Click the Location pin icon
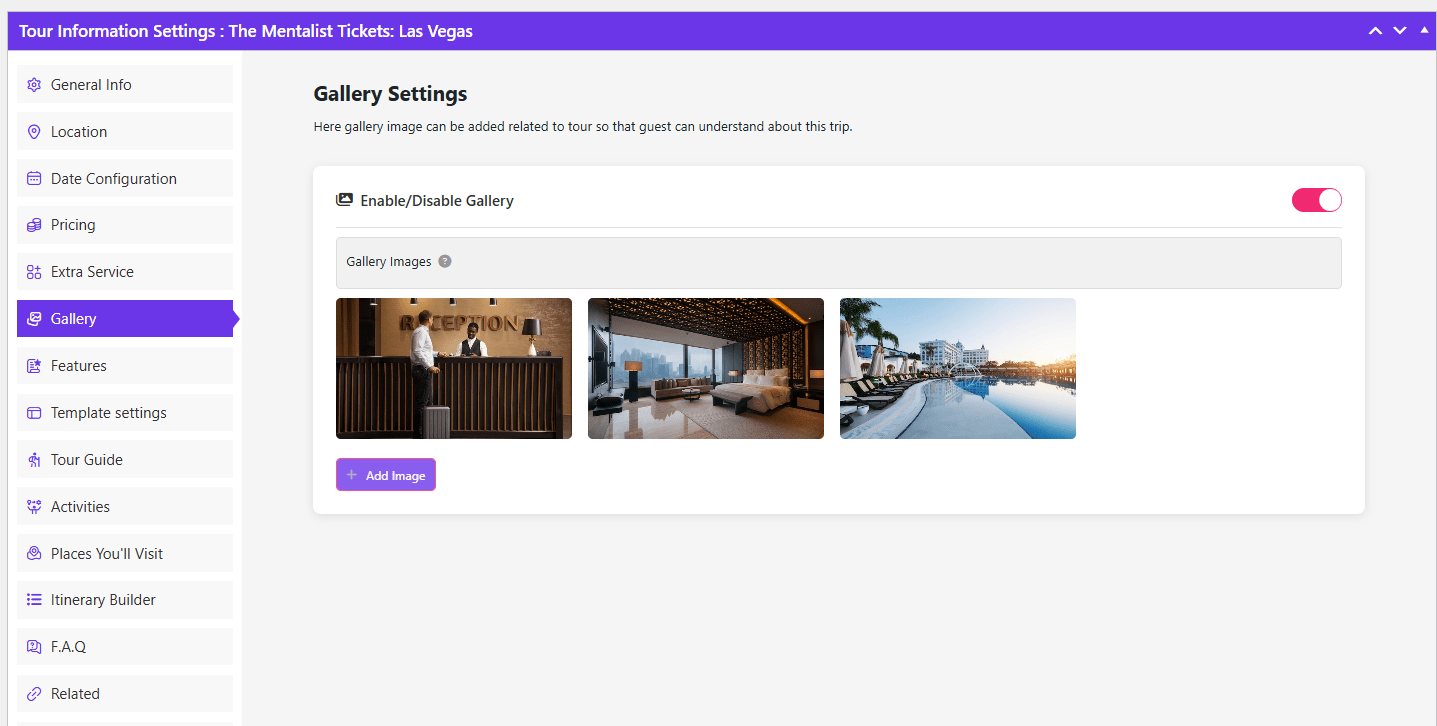The image size is (1437, 726). pos(34,132)
